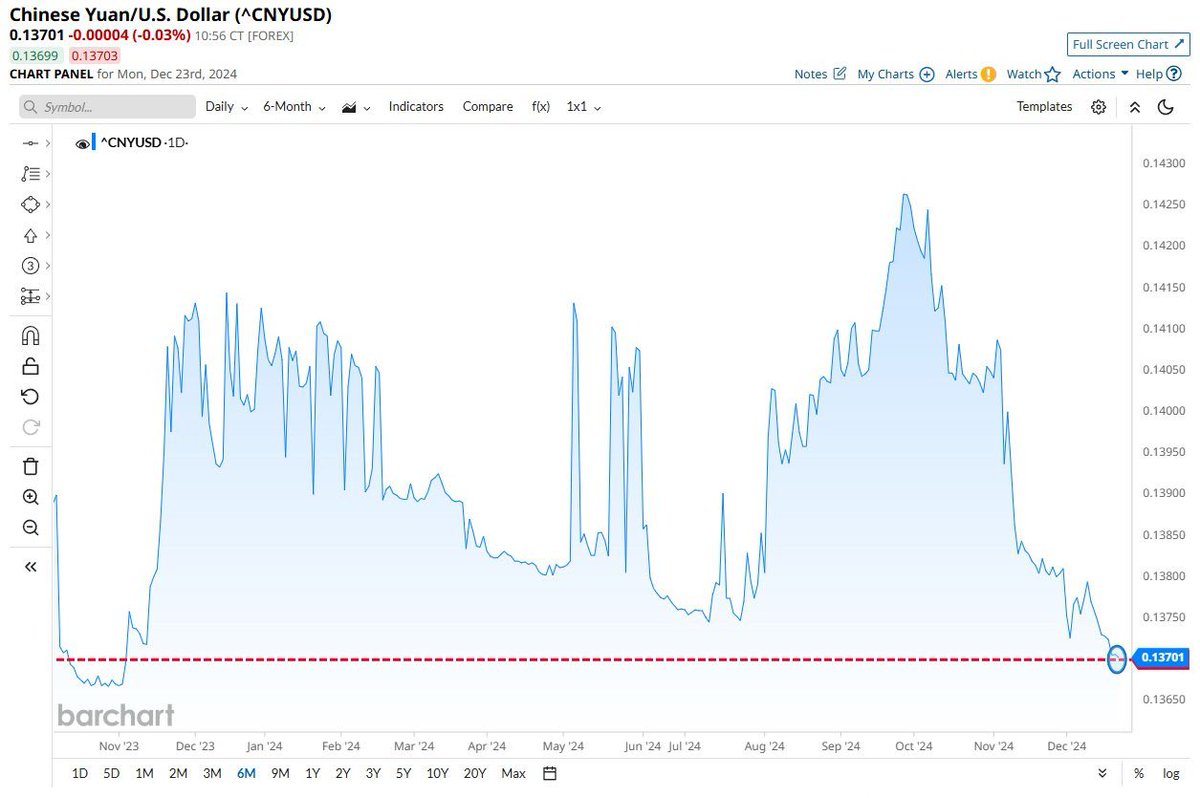Open the Compare menu

[x=488, y=107]
